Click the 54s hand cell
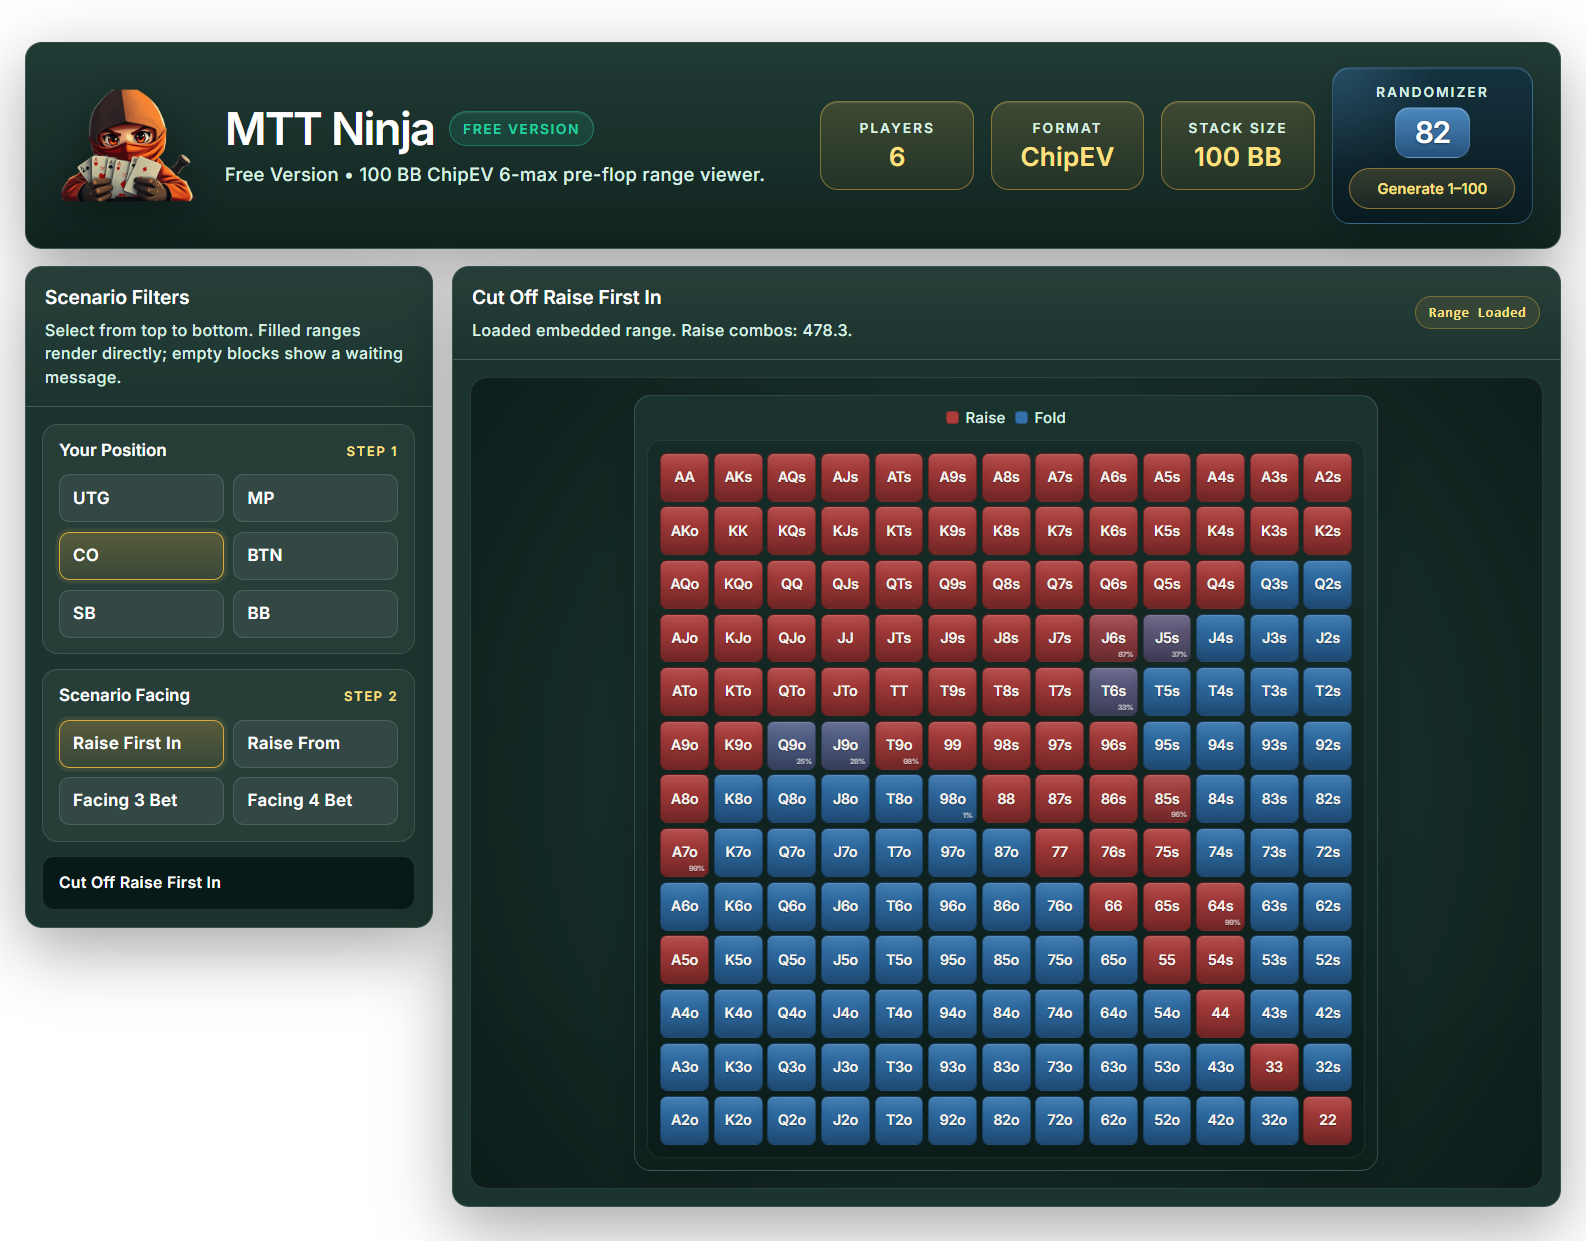 1220,960
